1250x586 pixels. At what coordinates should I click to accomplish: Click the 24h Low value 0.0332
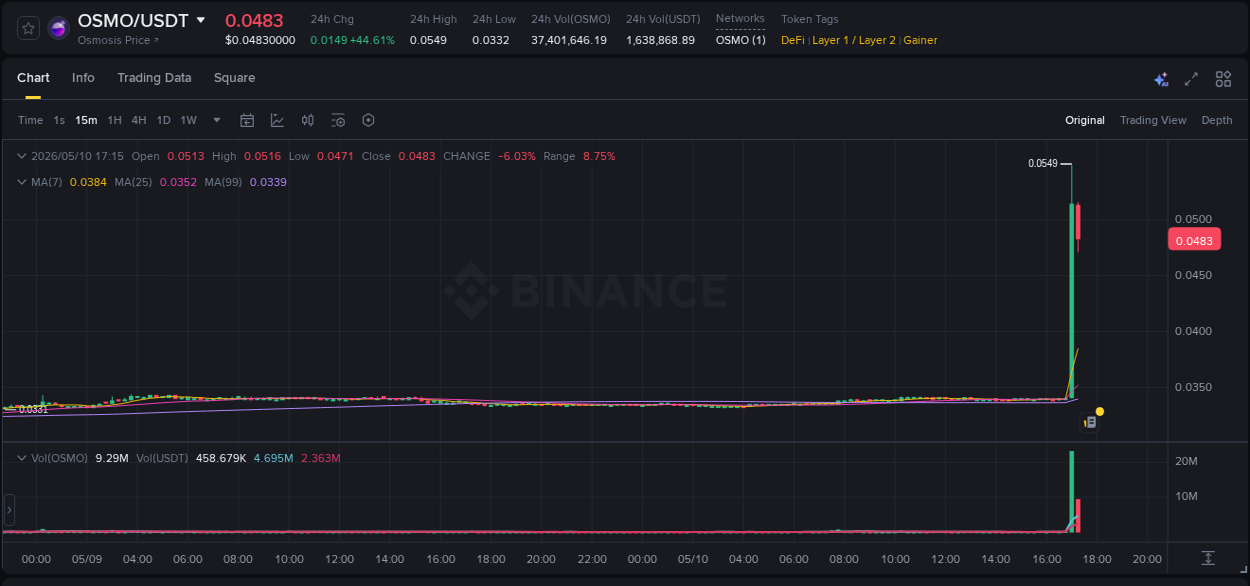point(491,40)
